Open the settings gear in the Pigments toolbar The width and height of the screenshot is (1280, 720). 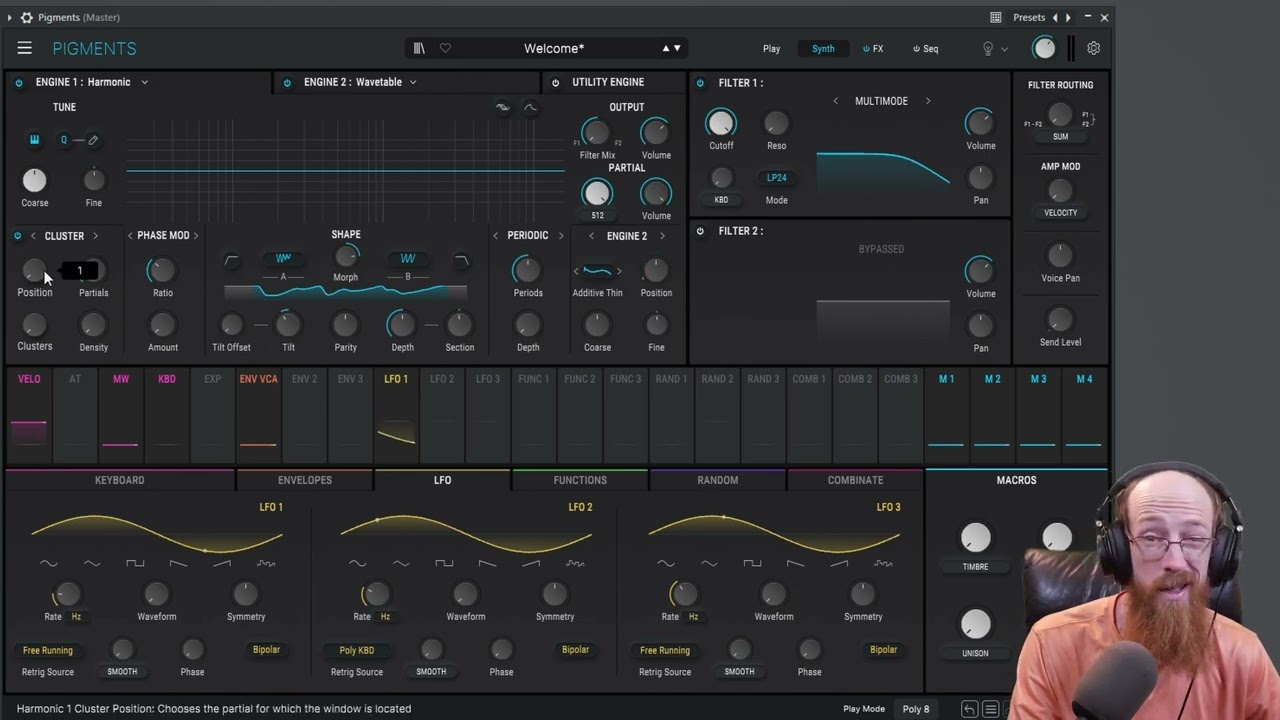click(x=1093, y=48)
